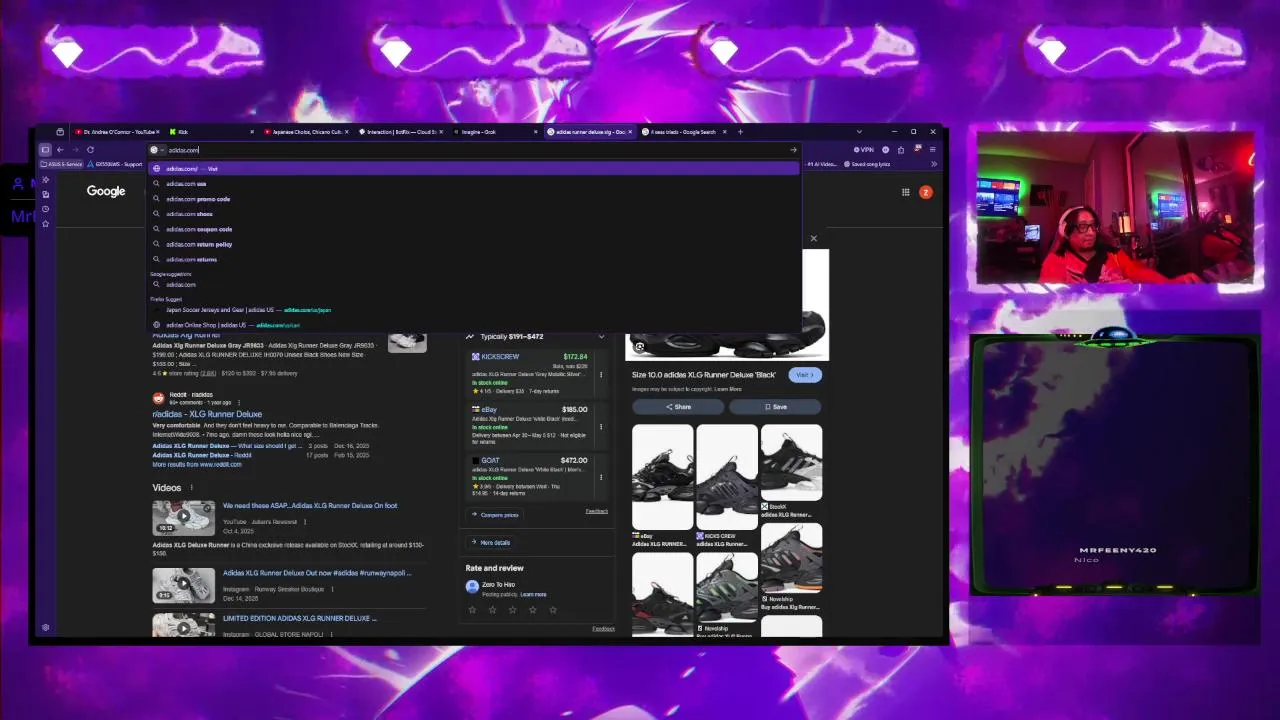Click Compare prices button
The image size is (1280, 720).
pyautogui.click(x=495, y=515)
